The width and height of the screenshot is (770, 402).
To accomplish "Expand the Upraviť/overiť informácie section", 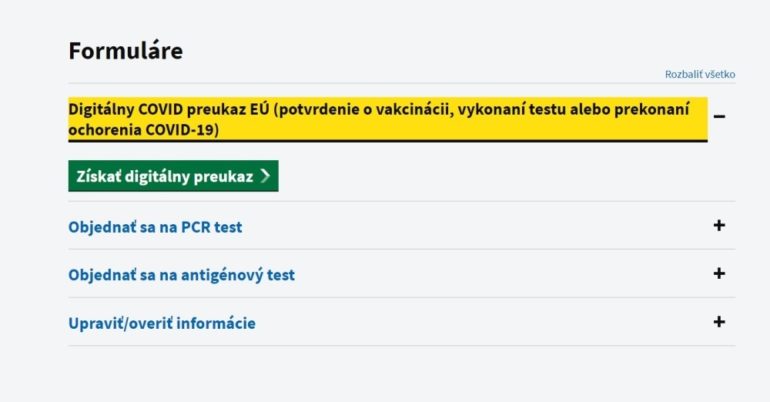I will [162, 323].
